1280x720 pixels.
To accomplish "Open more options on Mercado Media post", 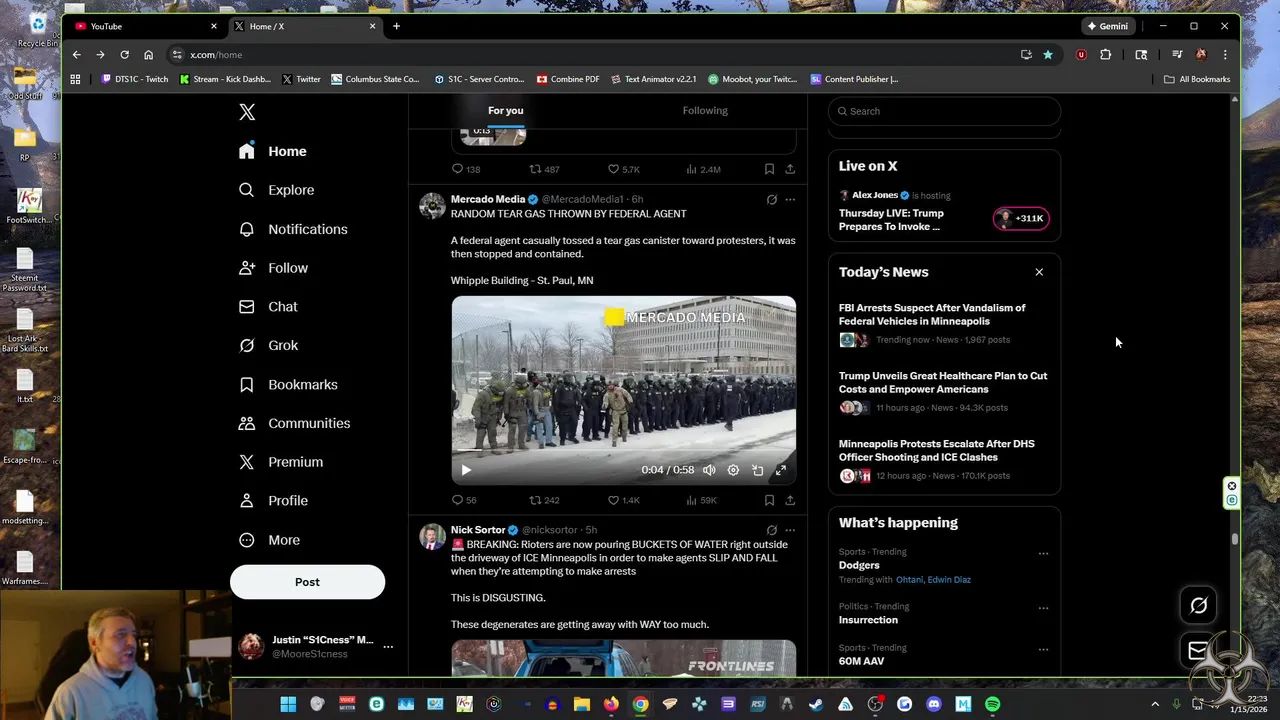I will coord(790,200).
